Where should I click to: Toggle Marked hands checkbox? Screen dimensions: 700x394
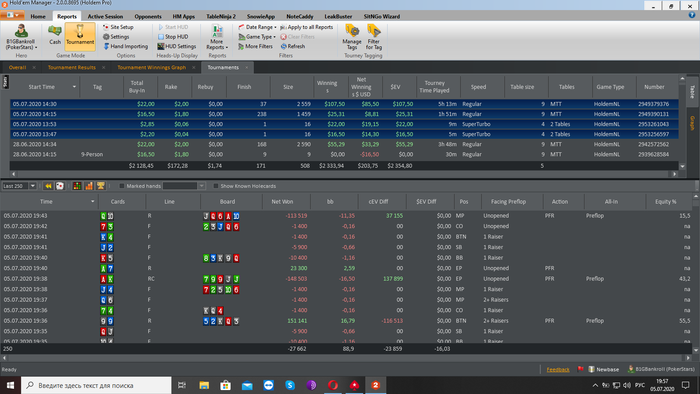coord(121,186)
